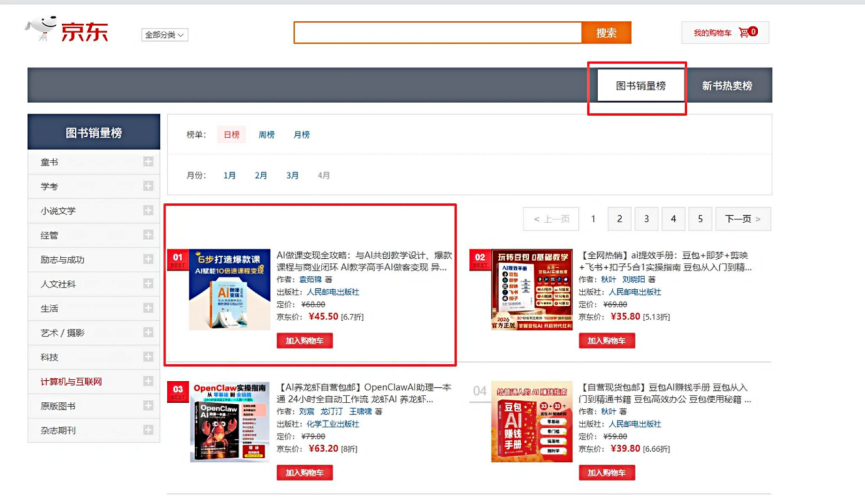Add rank 04 豆包AI book to cart

(x=606, y=473)
